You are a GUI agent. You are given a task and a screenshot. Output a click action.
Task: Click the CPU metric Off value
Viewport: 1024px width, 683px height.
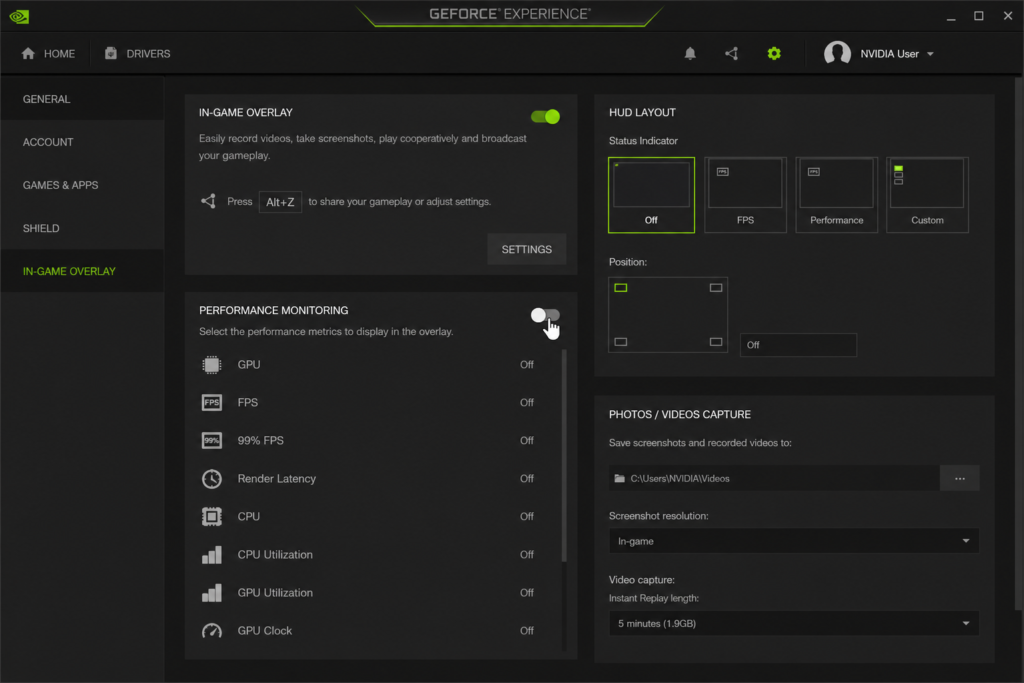[x=526, y=516]
